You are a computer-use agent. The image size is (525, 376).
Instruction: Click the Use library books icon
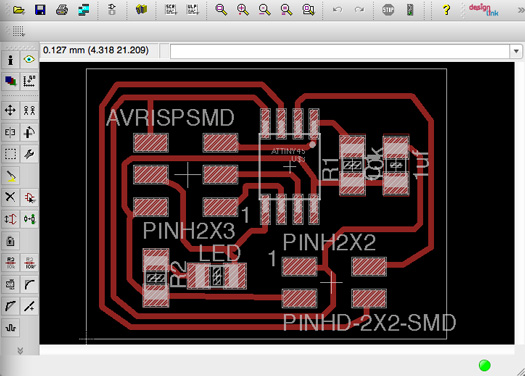click(141, 10)
